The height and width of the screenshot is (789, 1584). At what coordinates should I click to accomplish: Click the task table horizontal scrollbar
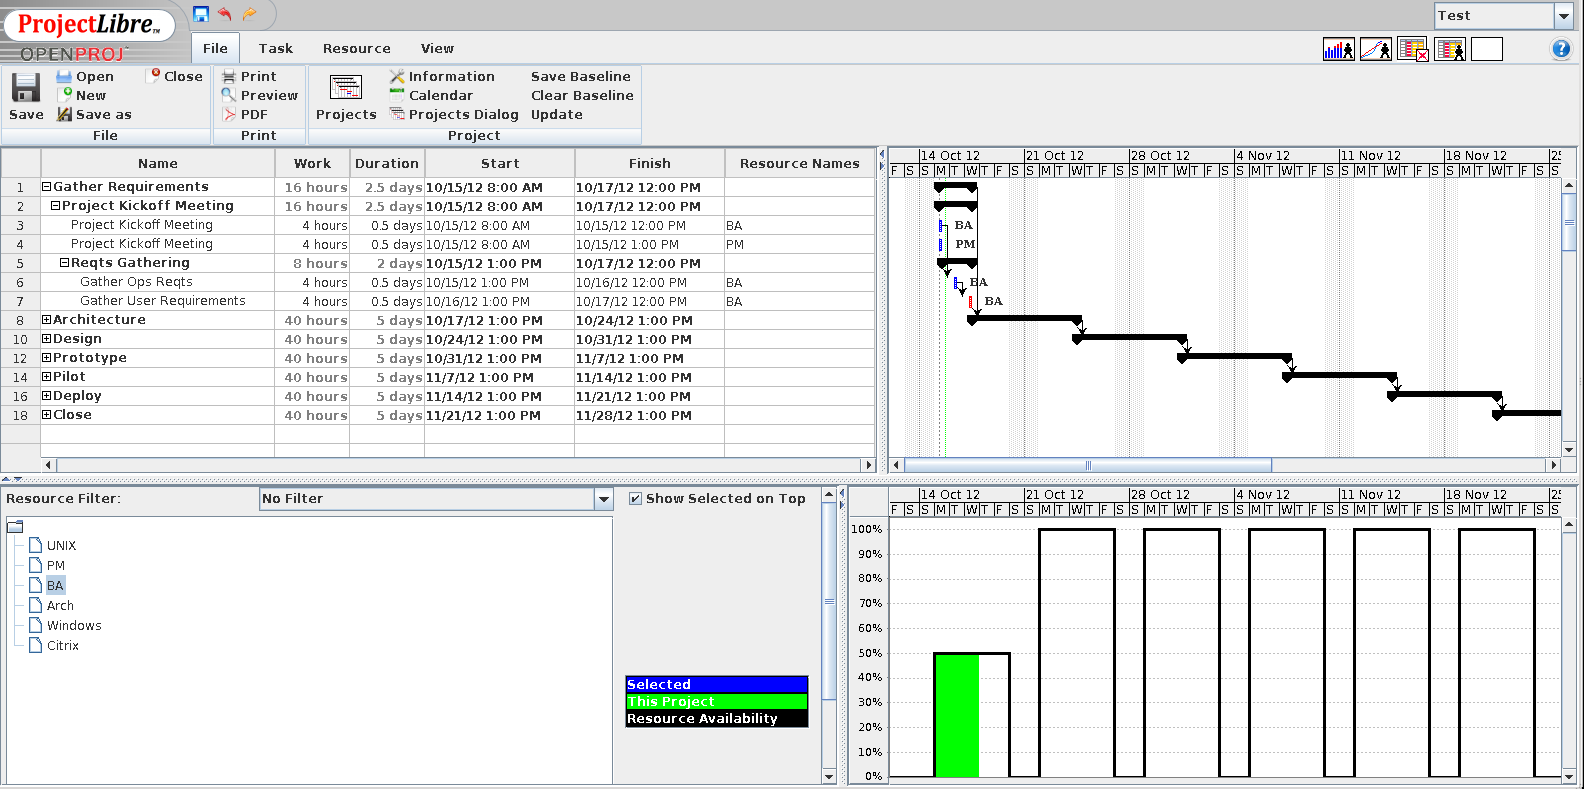[458, 465]
